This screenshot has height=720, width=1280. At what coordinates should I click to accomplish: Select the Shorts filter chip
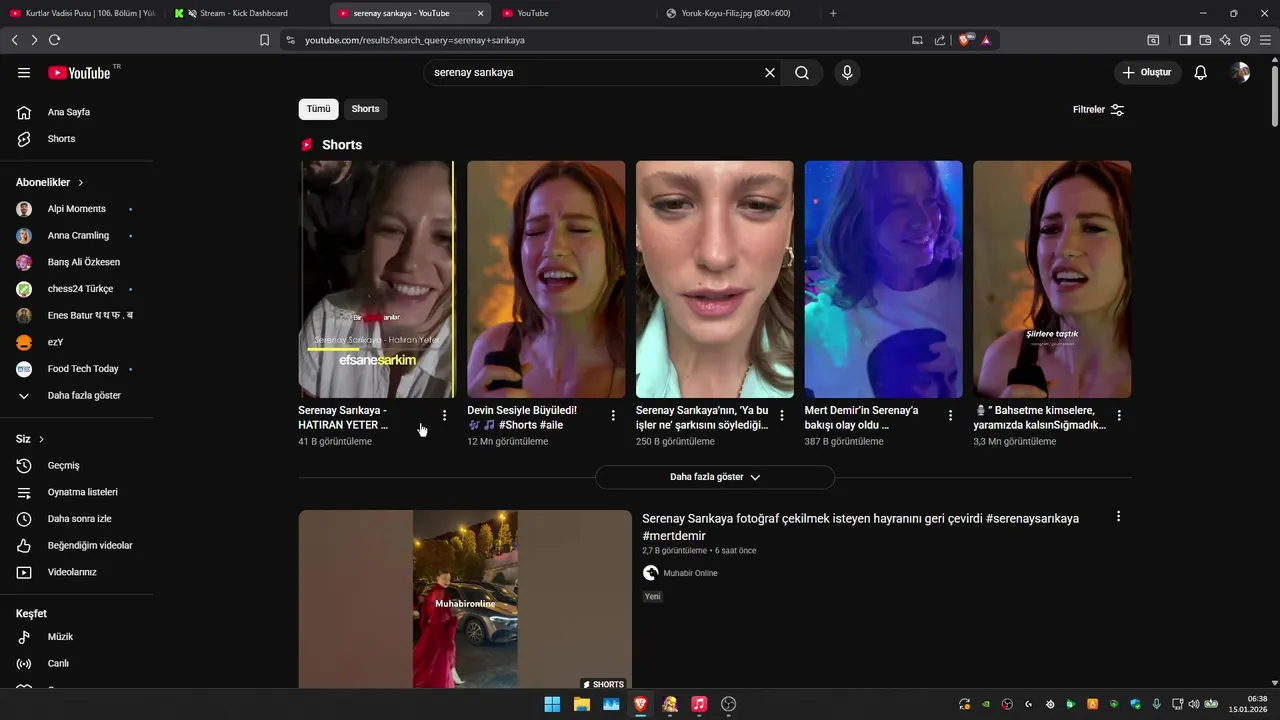pos(365,109)
